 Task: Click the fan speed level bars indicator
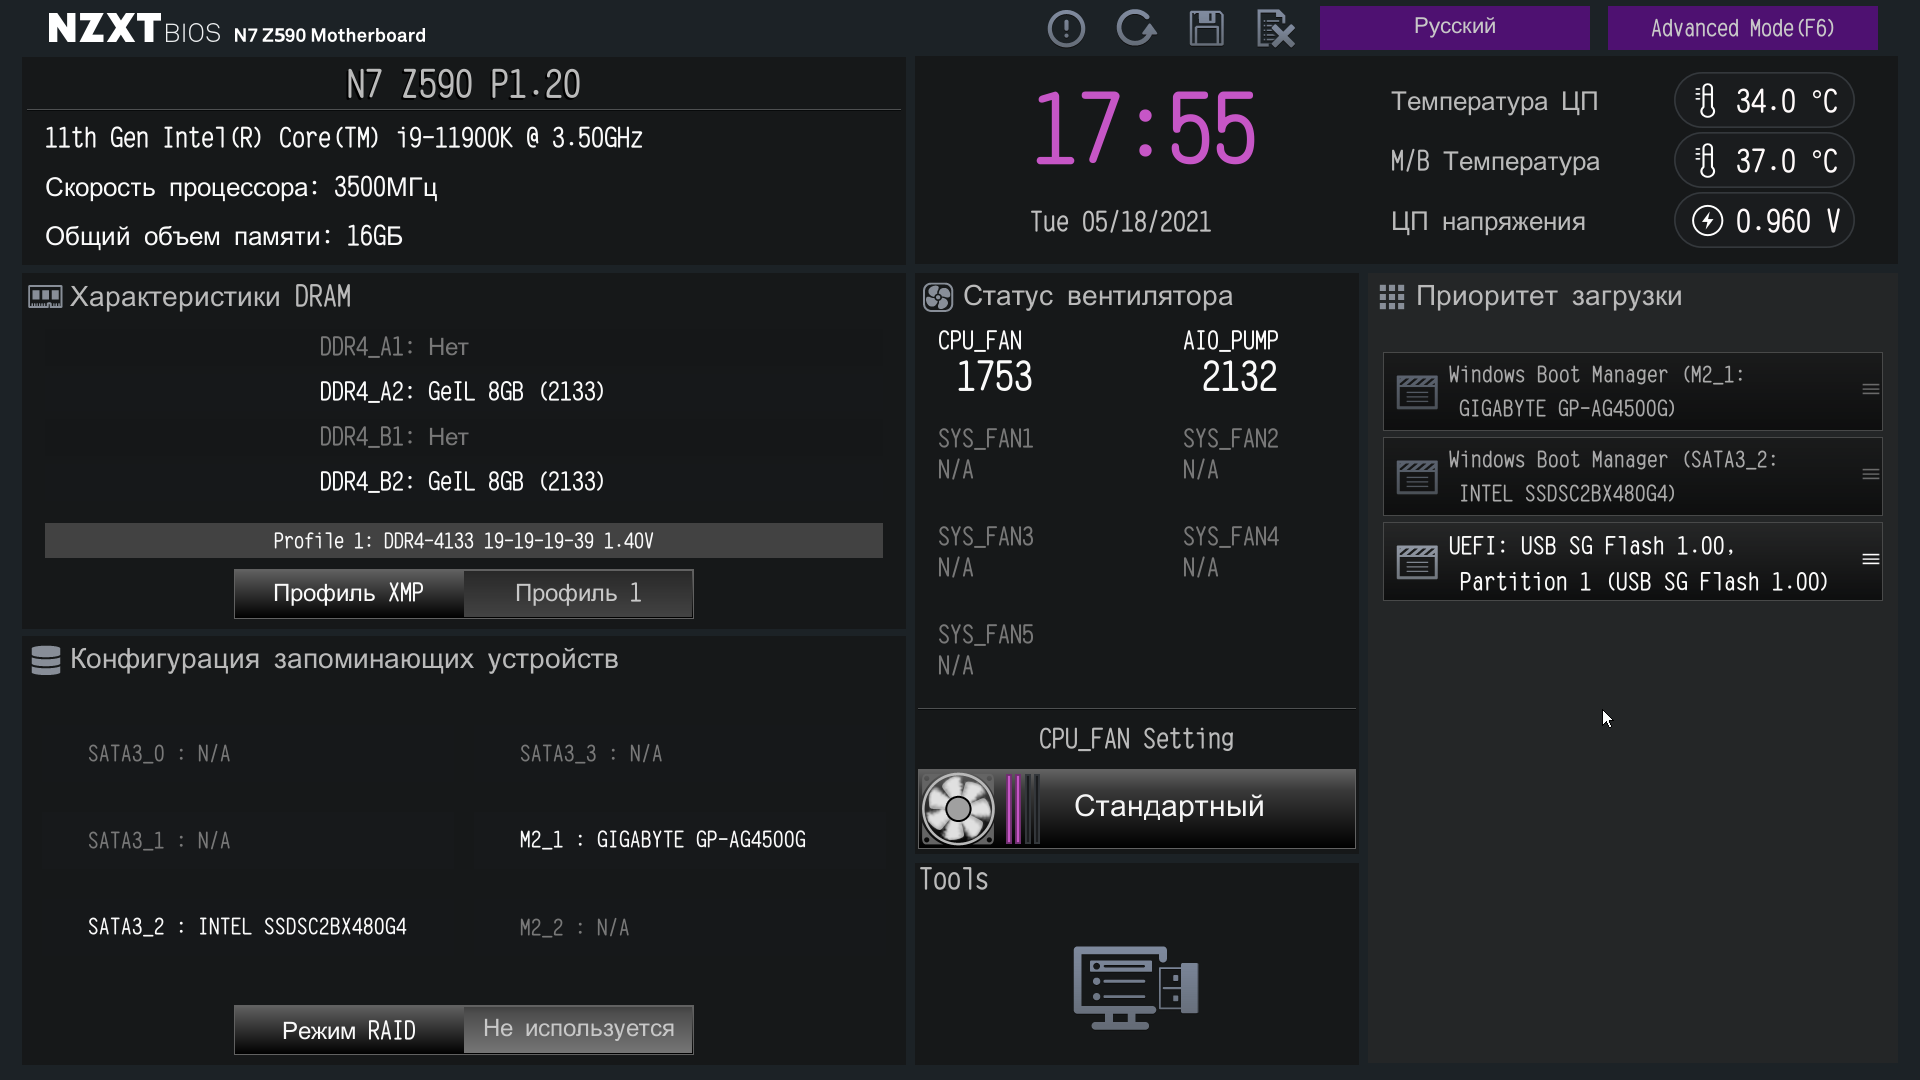point(1021,808)
